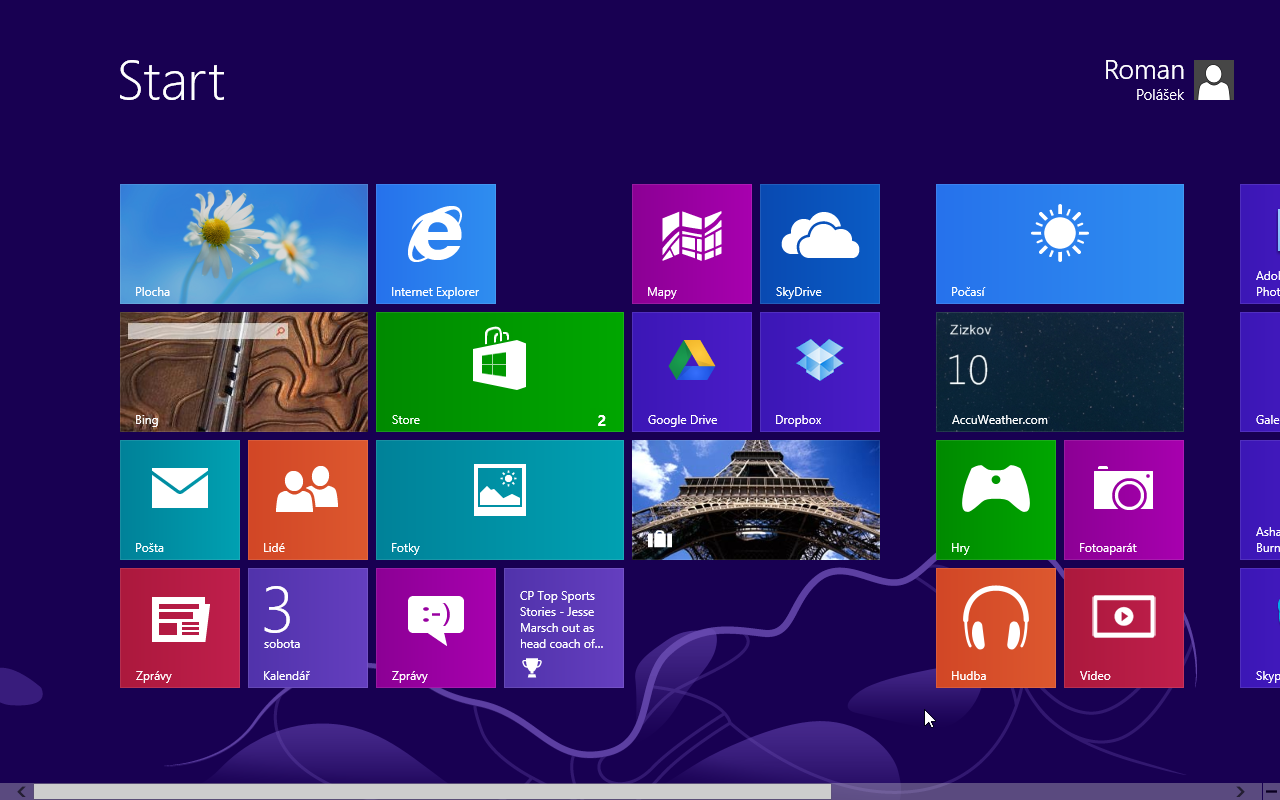The image size is (1280, 800).
Task: Open the purple Zprávy messaging tile
Action: point(436,628)
